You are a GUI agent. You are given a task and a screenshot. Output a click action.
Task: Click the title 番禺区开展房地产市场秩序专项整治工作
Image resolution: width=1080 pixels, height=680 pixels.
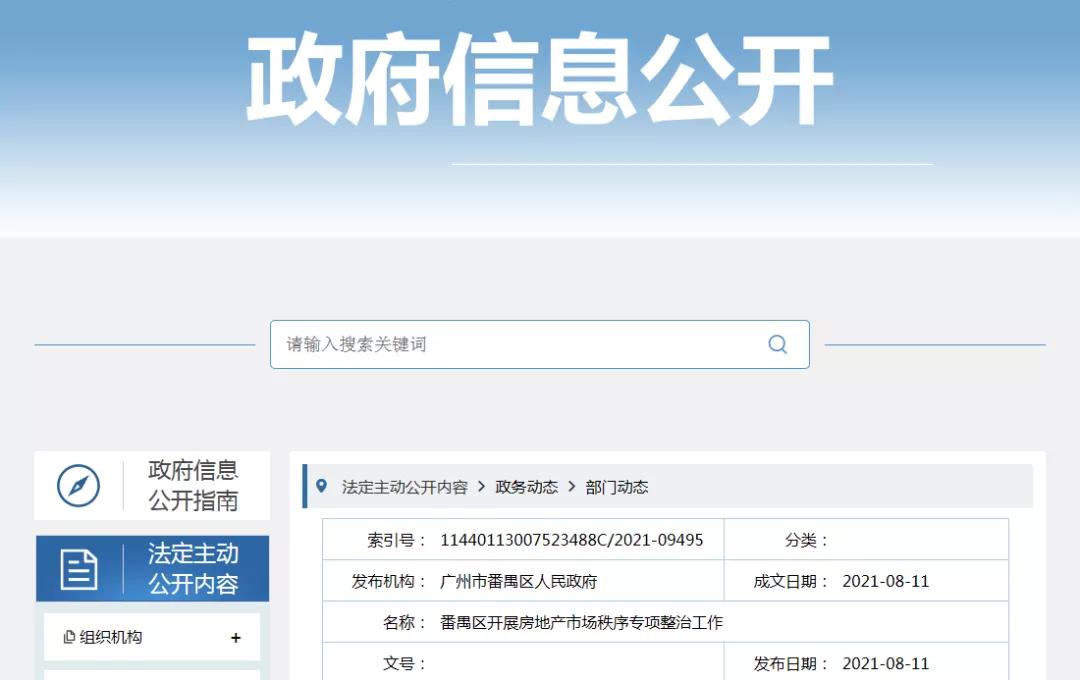(581, 622)
